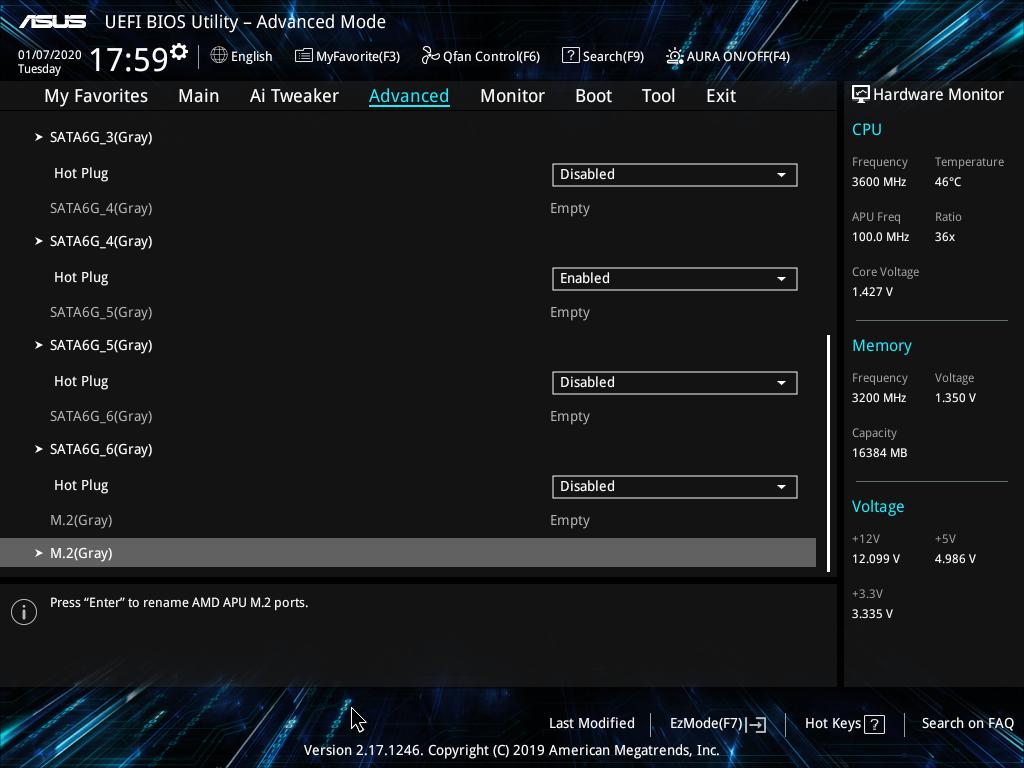Open the Tool tab
Screen dimensions: 1024x768
click(x=658, y=96)
